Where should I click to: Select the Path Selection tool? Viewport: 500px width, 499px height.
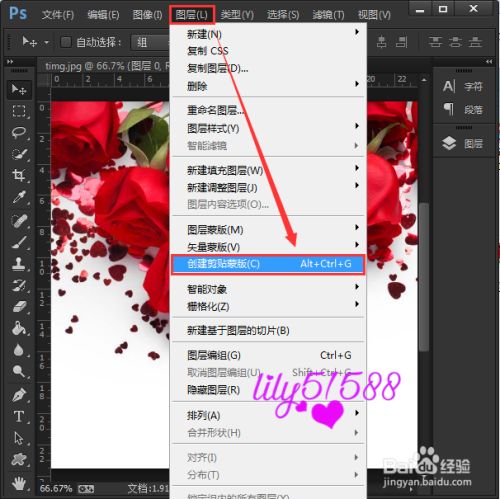point(19,438)
